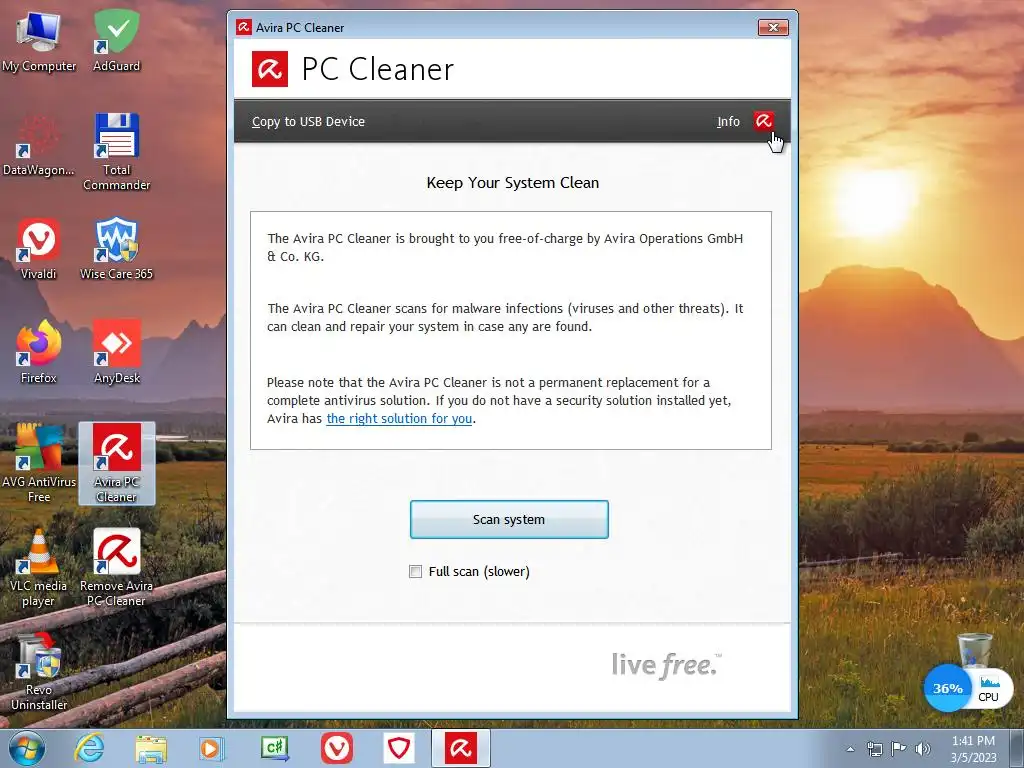Open the Info menu item
1024x768 pixels.
click(728, 121)
